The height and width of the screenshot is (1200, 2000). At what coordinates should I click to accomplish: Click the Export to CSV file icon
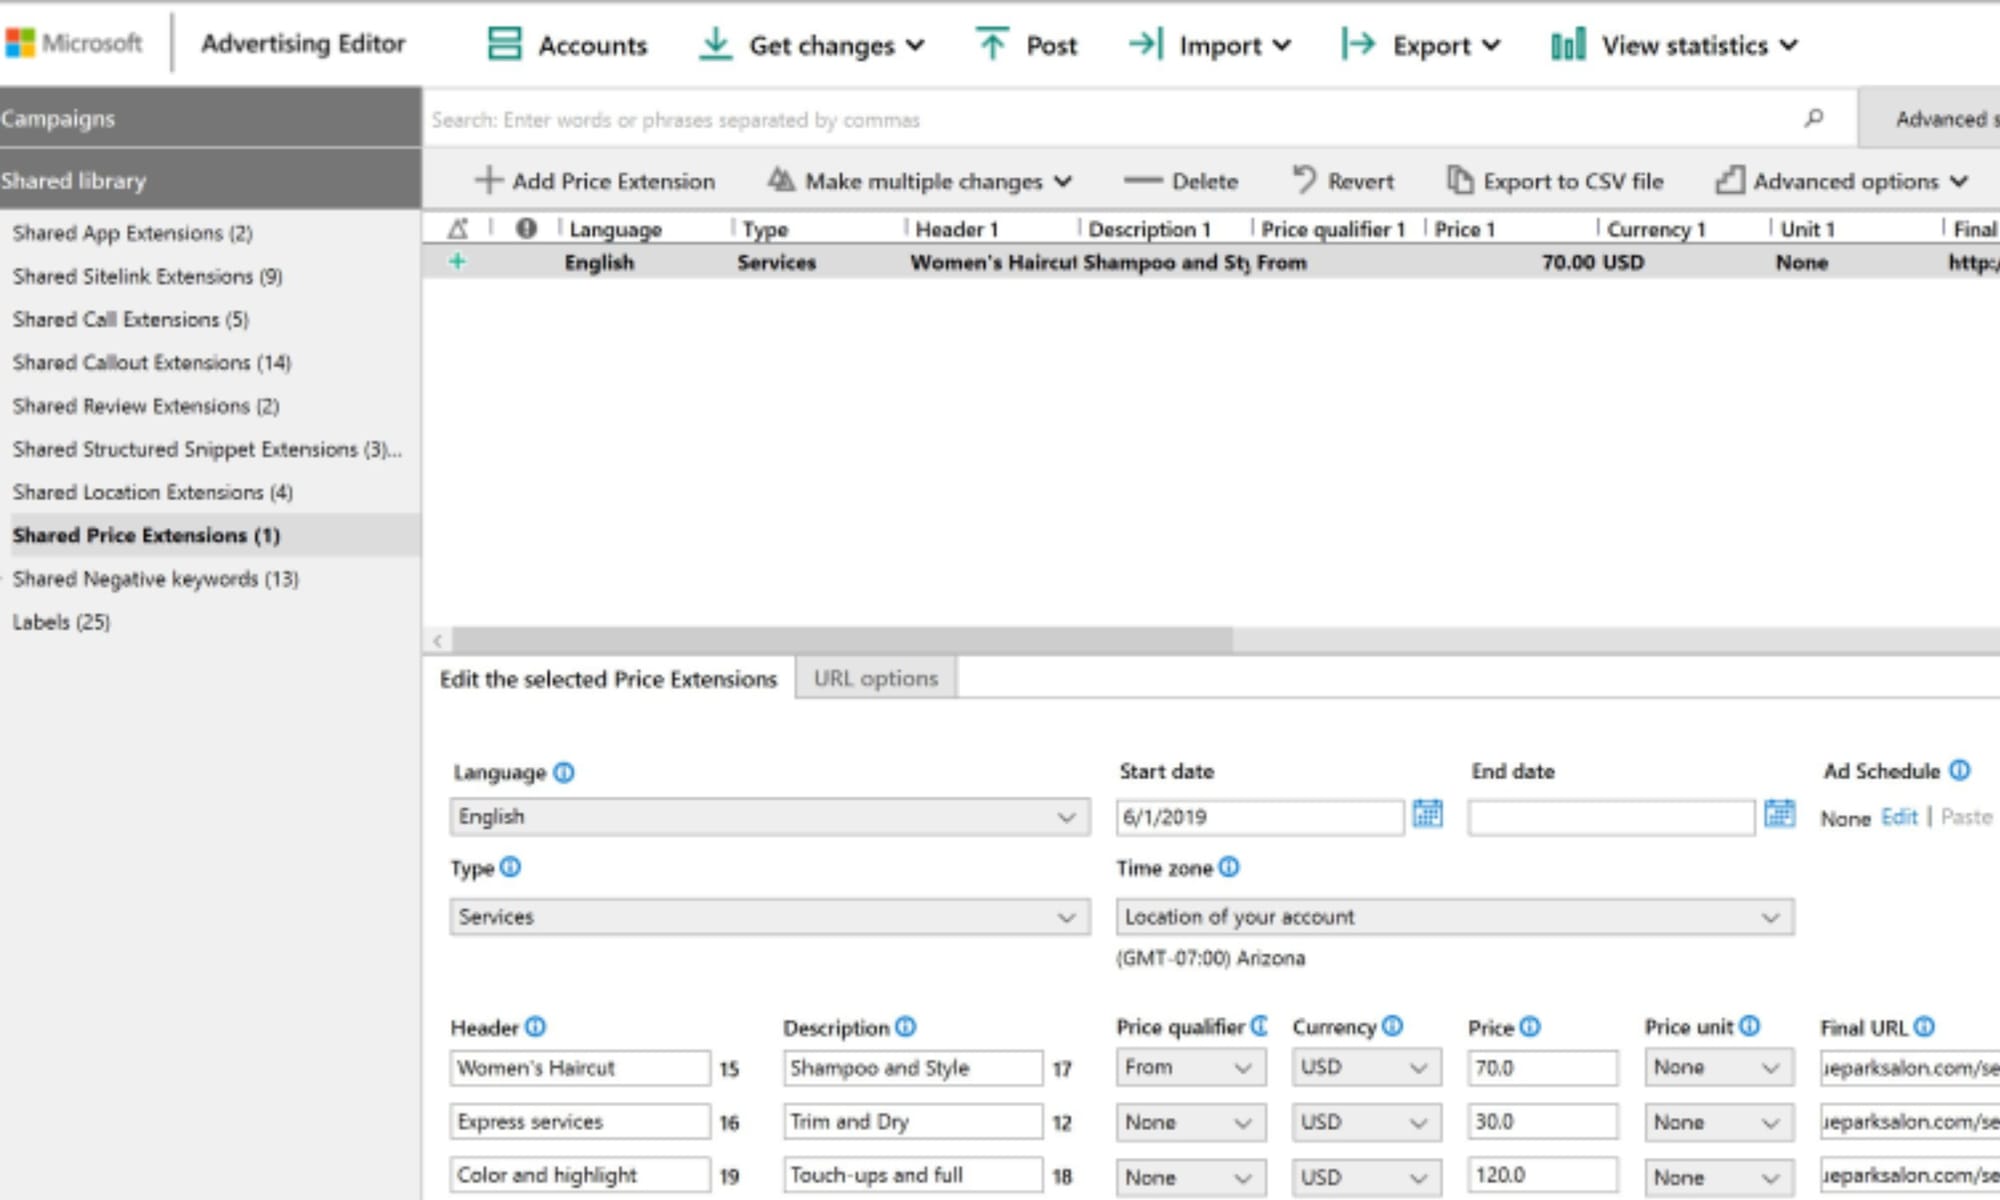[1460, 180]
